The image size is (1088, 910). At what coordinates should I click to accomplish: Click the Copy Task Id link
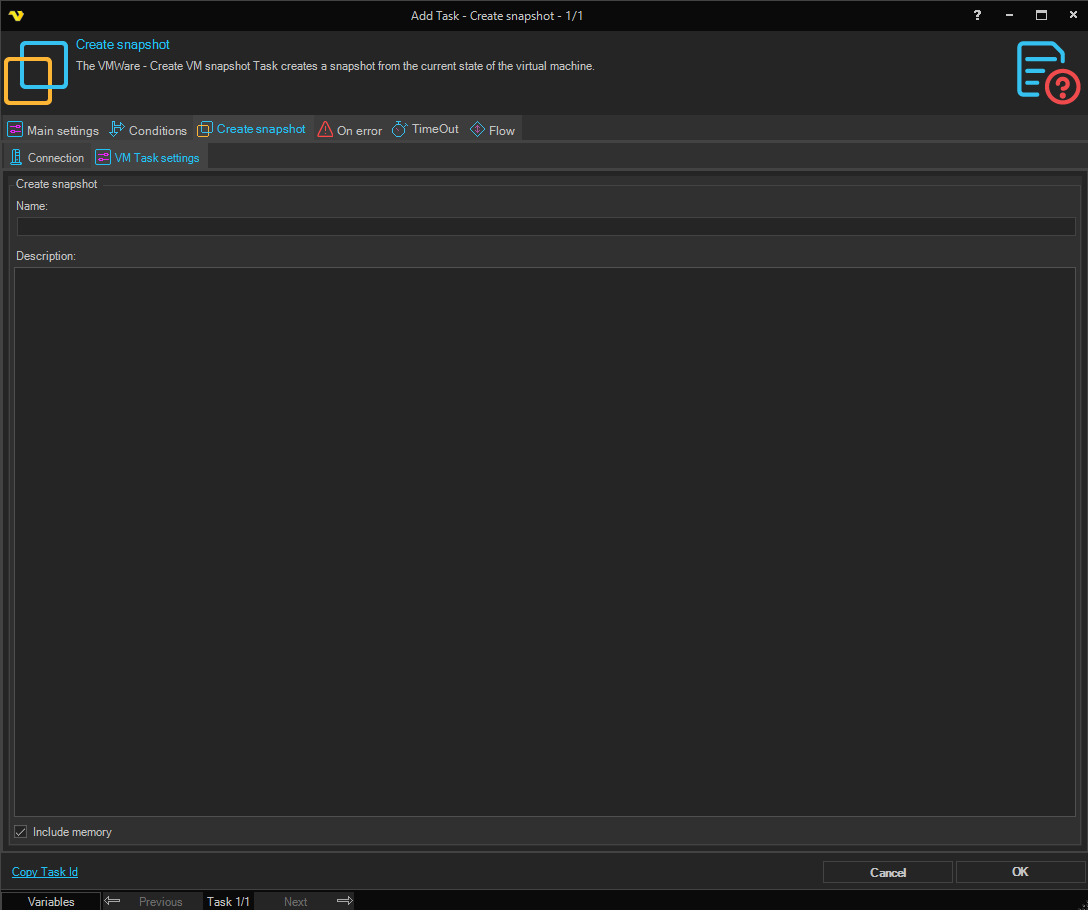coord(45,872)
